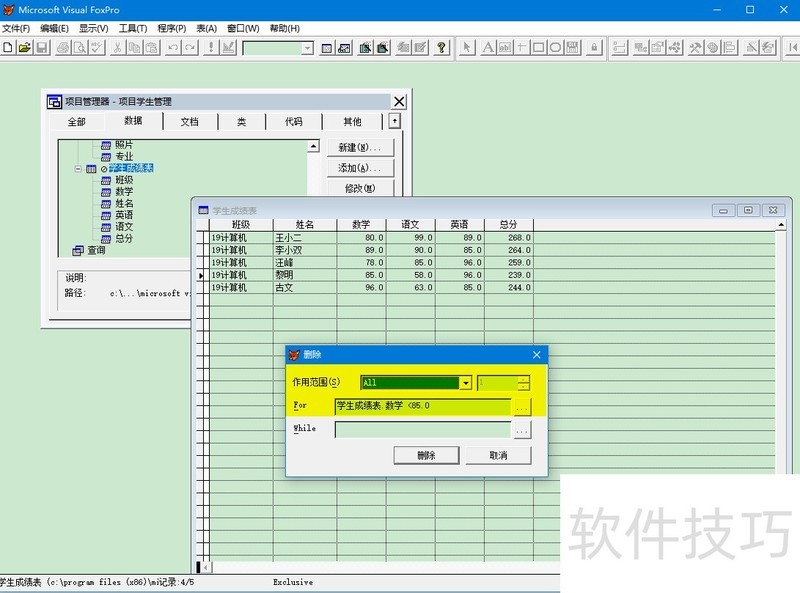Click the Cut scissors toolbar icon
The width and height of the screenshot is (800, 593).
pos(117,47)
